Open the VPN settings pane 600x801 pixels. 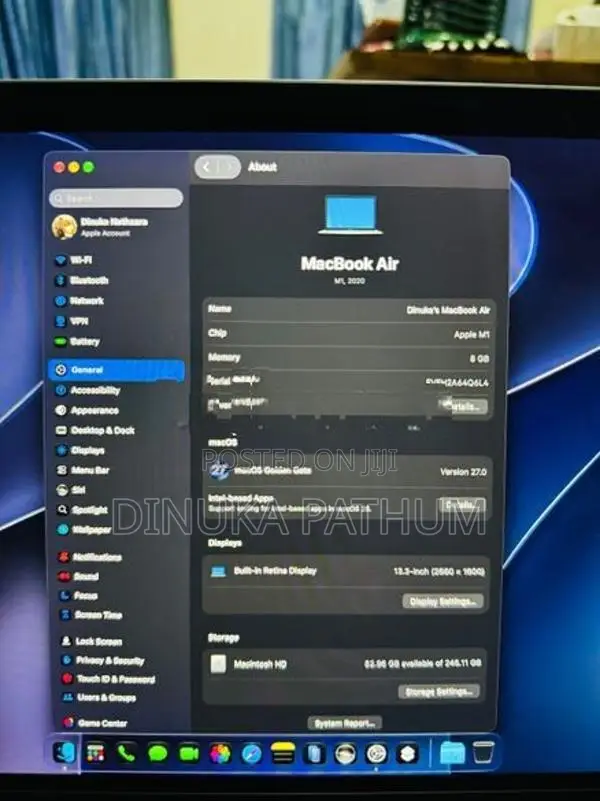[72, 321]
